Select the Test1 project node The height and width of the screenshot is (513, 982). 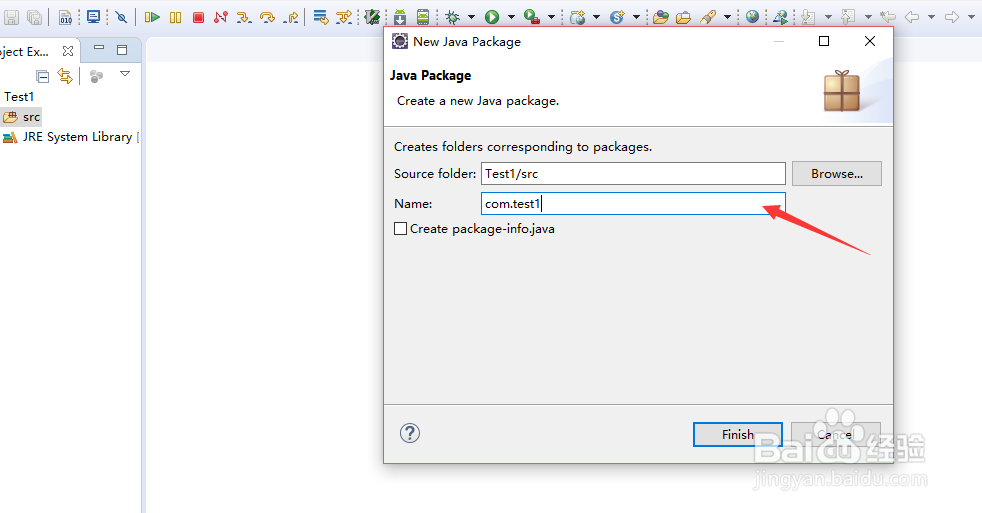[19, 96]
